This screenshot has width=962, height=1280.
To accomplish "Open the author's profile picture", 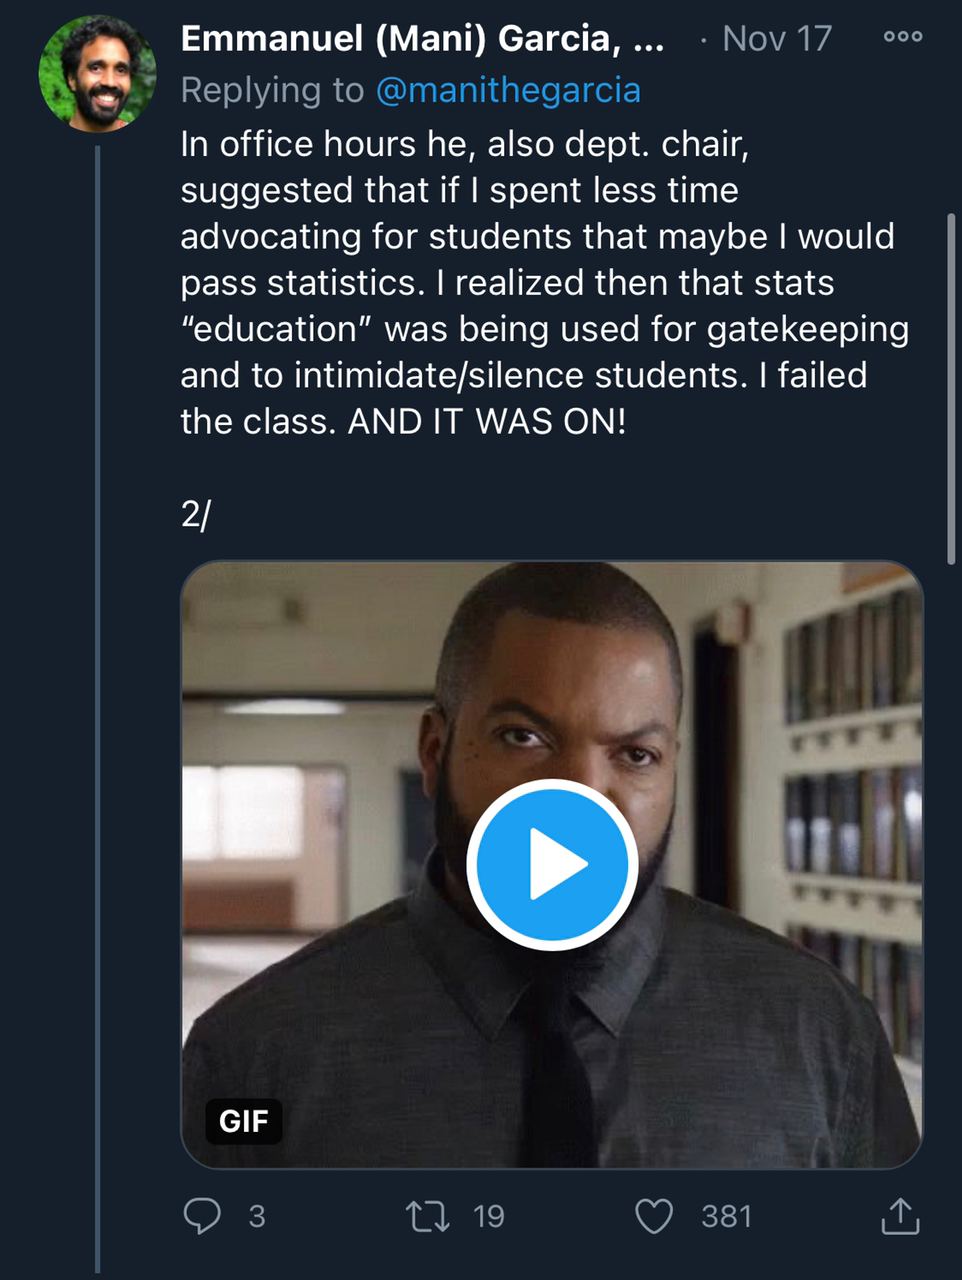I will point(97,73).
